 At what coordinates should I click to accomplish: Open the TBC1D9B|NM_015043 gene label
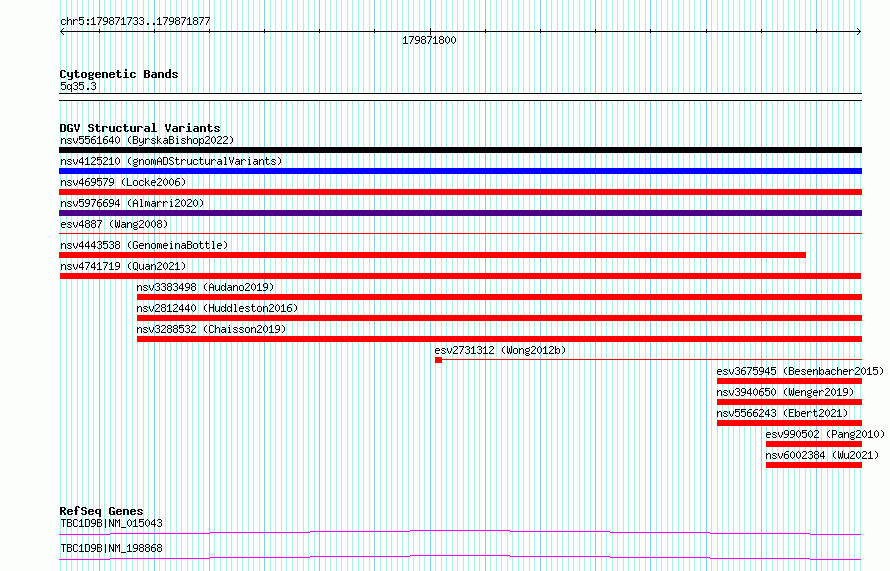tap(111, 523)
